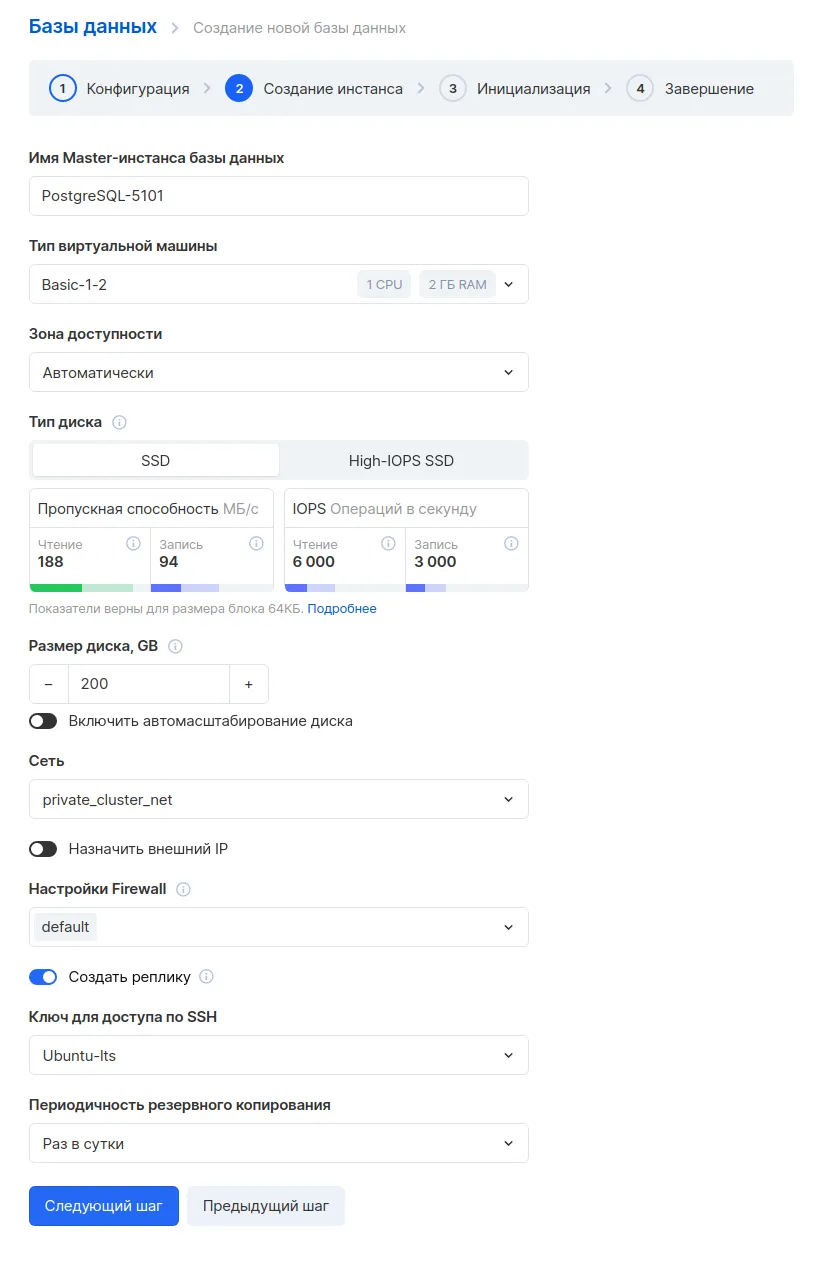Open Периодичность резервного копирования dropdown
Image resolution: width=823 pixels, height=1268 pixels.
(279, 1143)
